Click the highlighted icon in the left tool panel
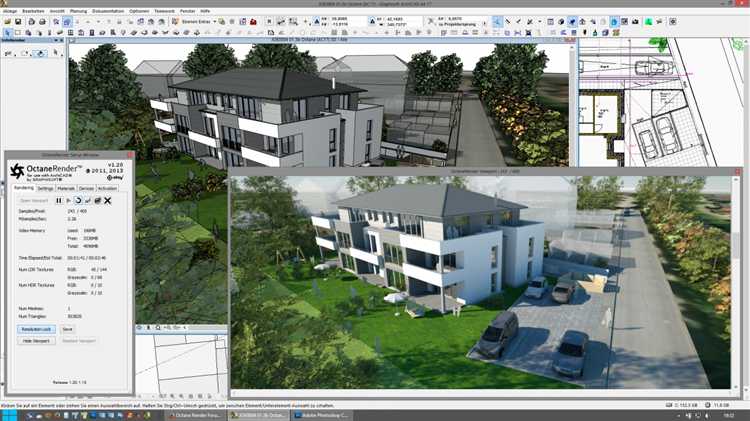 (x=40, y=53)
